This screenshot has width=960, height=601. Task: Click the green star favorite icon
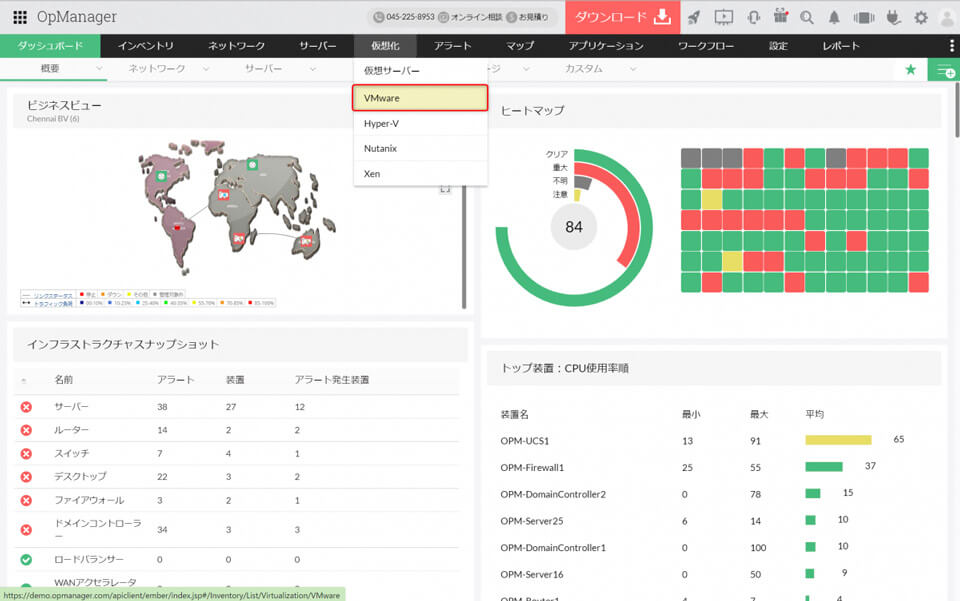(910, 69)
